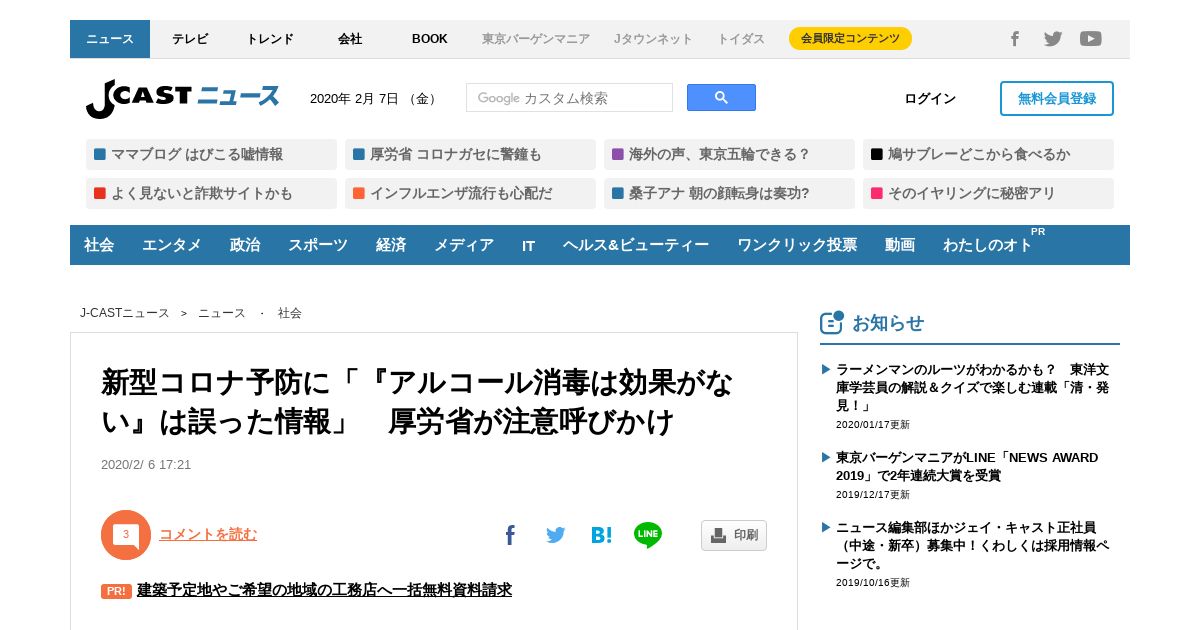Image resolution: width=1200 pixels, height=630 pixels.
Task: Click the ログイン link
Action: [x=930, y=98]
